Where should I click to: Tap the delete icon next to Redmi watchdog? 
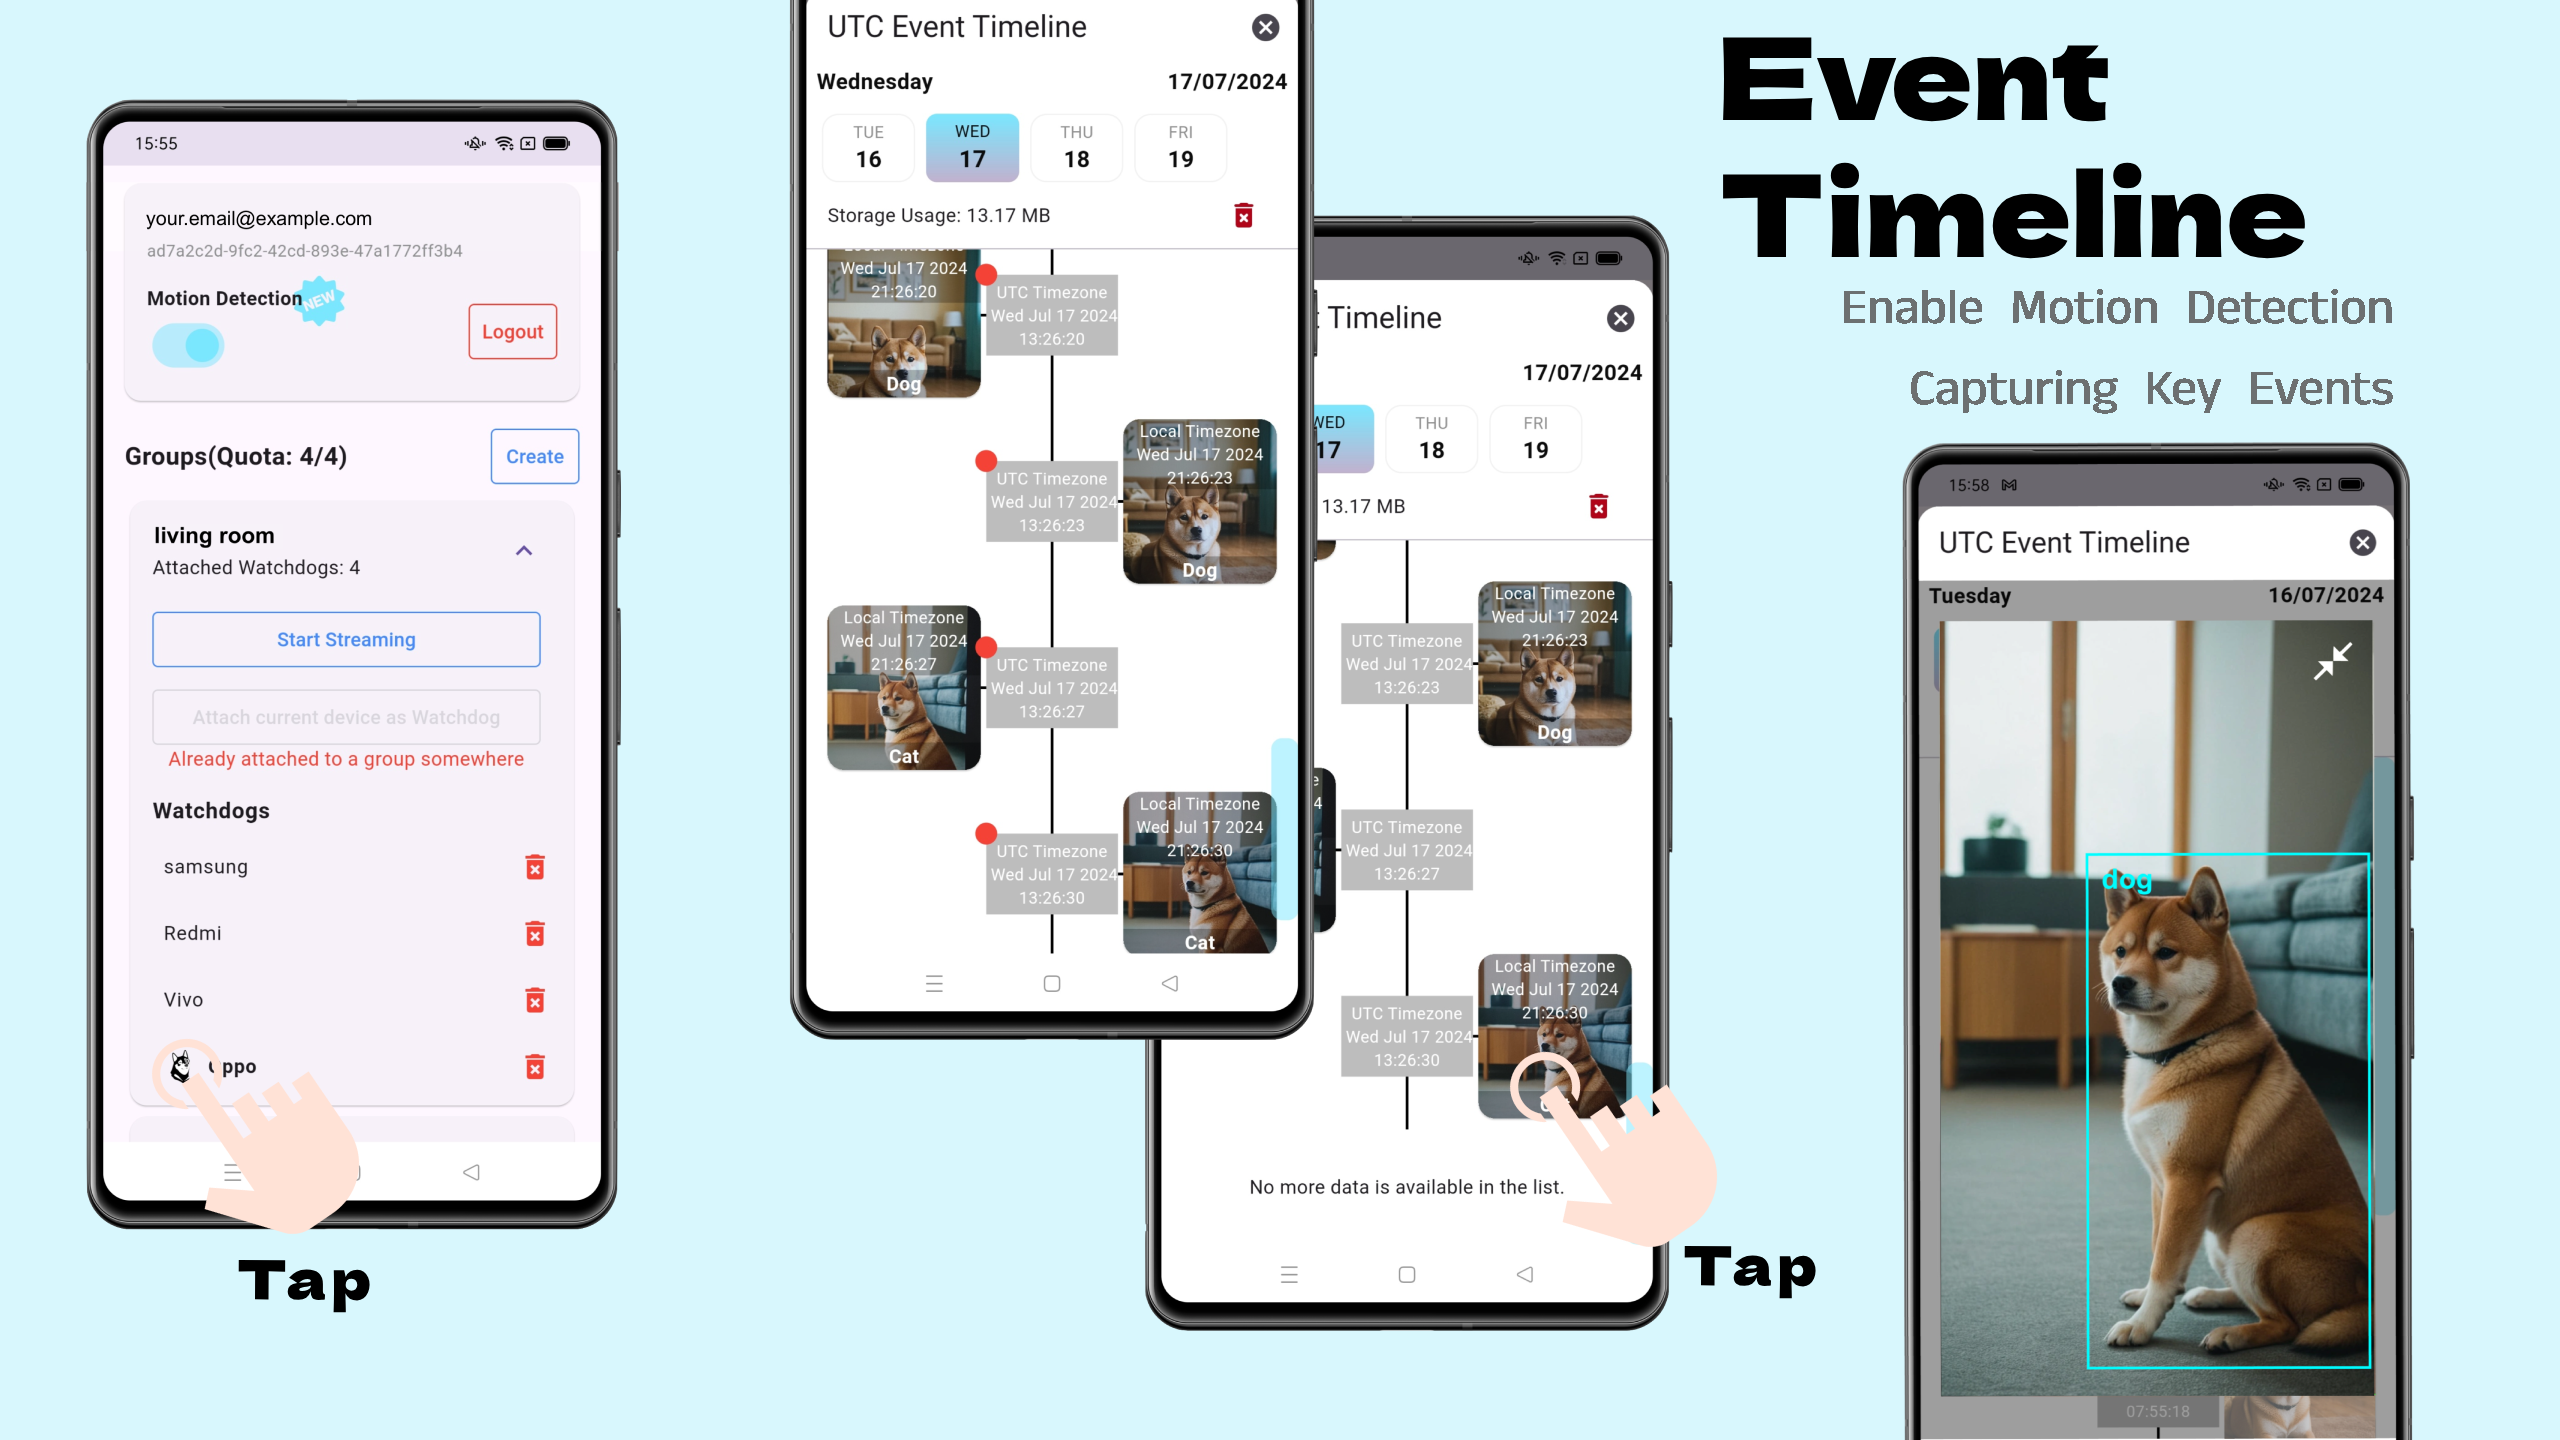point(535,934)
